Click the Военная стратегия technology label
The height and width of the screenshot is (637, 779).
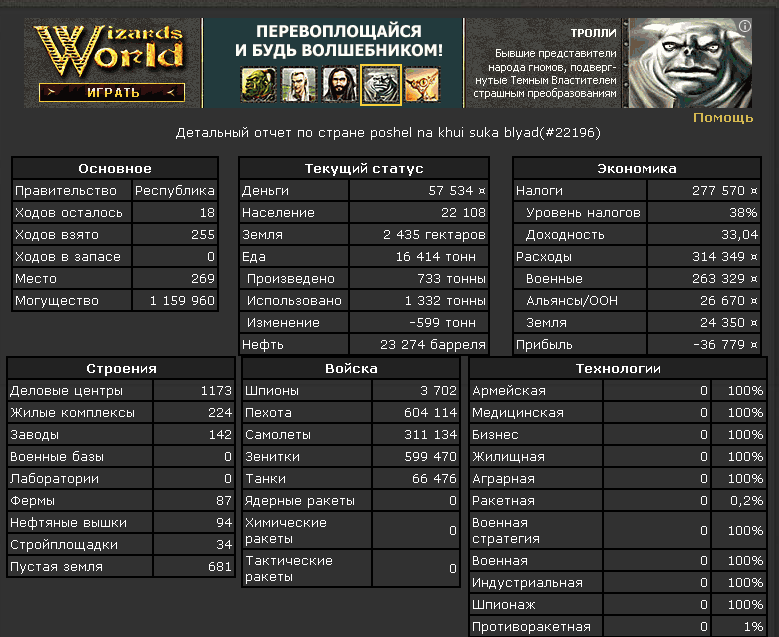click(506, 531)
